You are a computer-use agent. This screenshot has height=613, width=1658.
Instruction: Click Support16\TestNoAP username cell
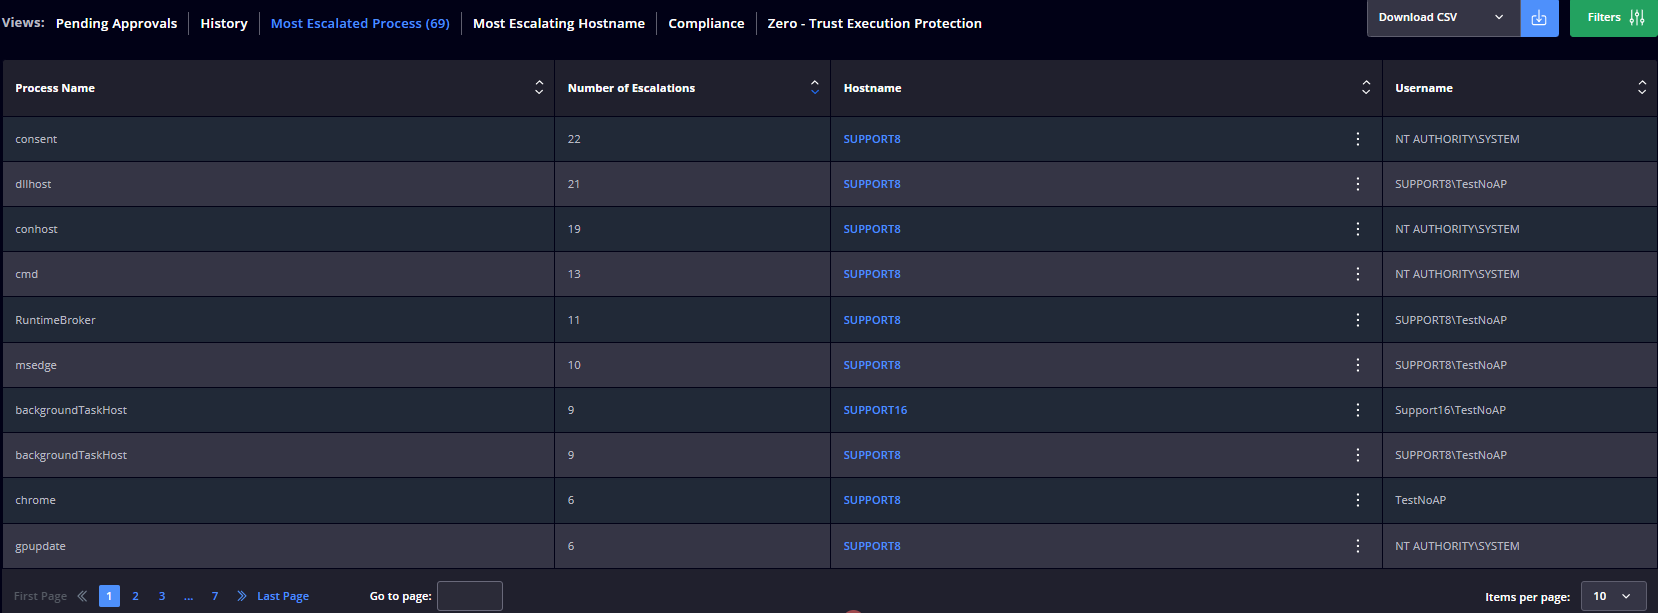[x=1520, y=410]
